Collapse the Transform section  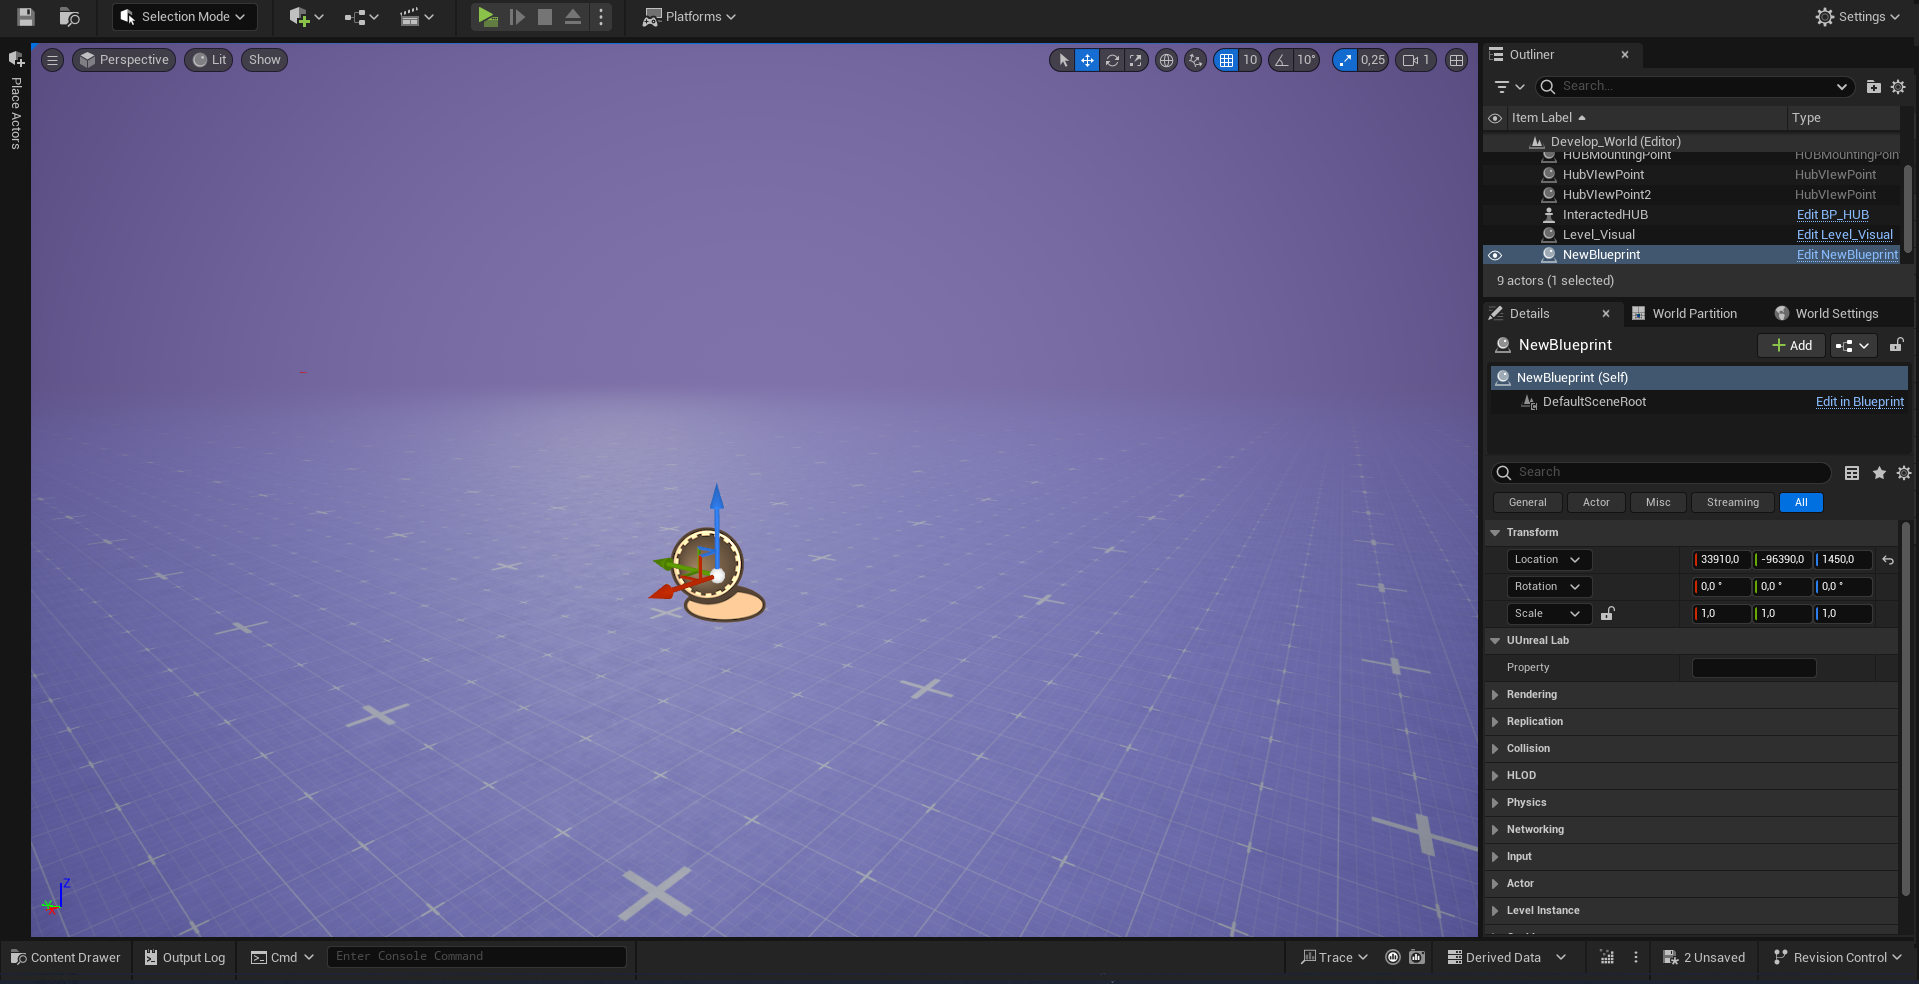click(1495, 533)
